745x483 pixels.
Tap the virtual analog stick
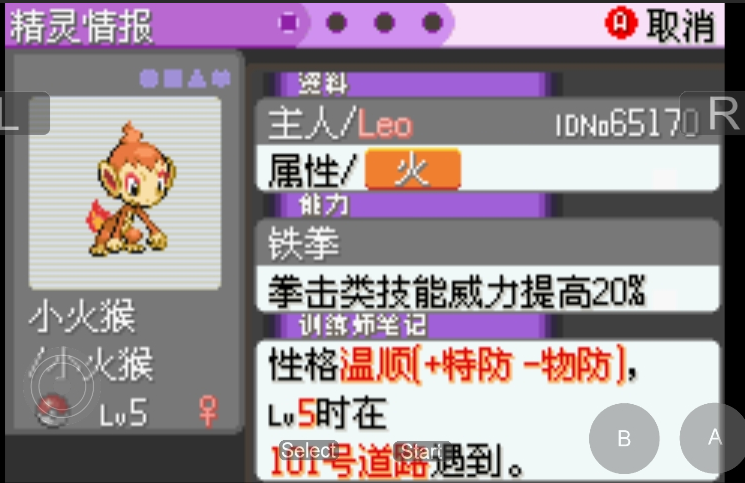61,387
